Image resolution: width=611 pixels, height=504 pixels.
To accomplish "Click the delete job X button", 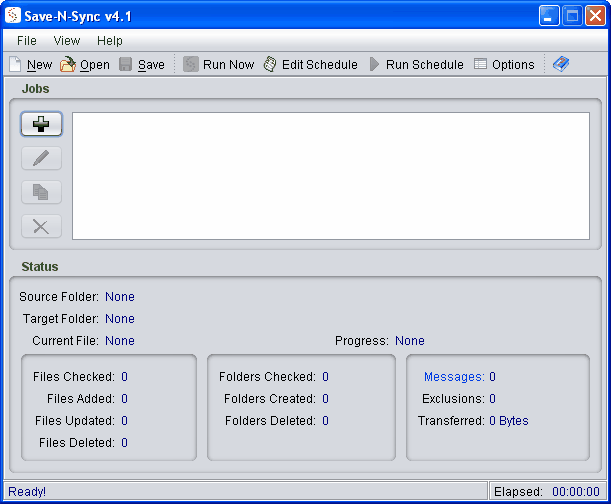I will tap(41, 226).
